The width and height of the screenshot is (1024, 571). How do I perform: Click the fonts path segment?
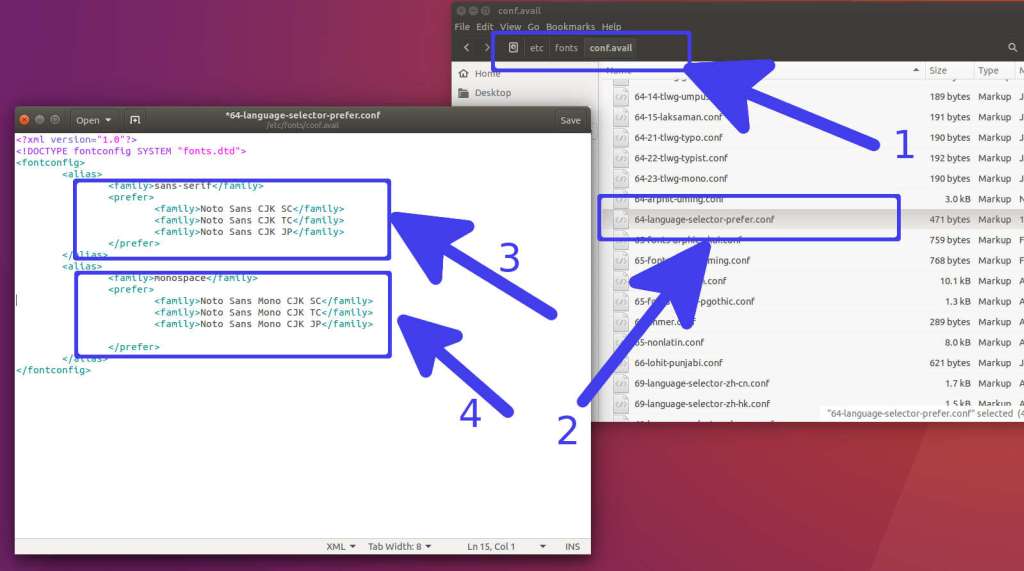(566, 48)
